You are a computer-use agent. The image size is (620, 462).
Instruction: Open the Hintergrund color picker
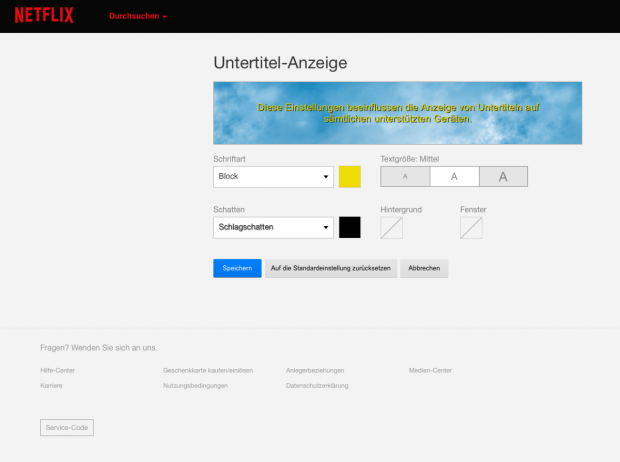coord(392,228)
